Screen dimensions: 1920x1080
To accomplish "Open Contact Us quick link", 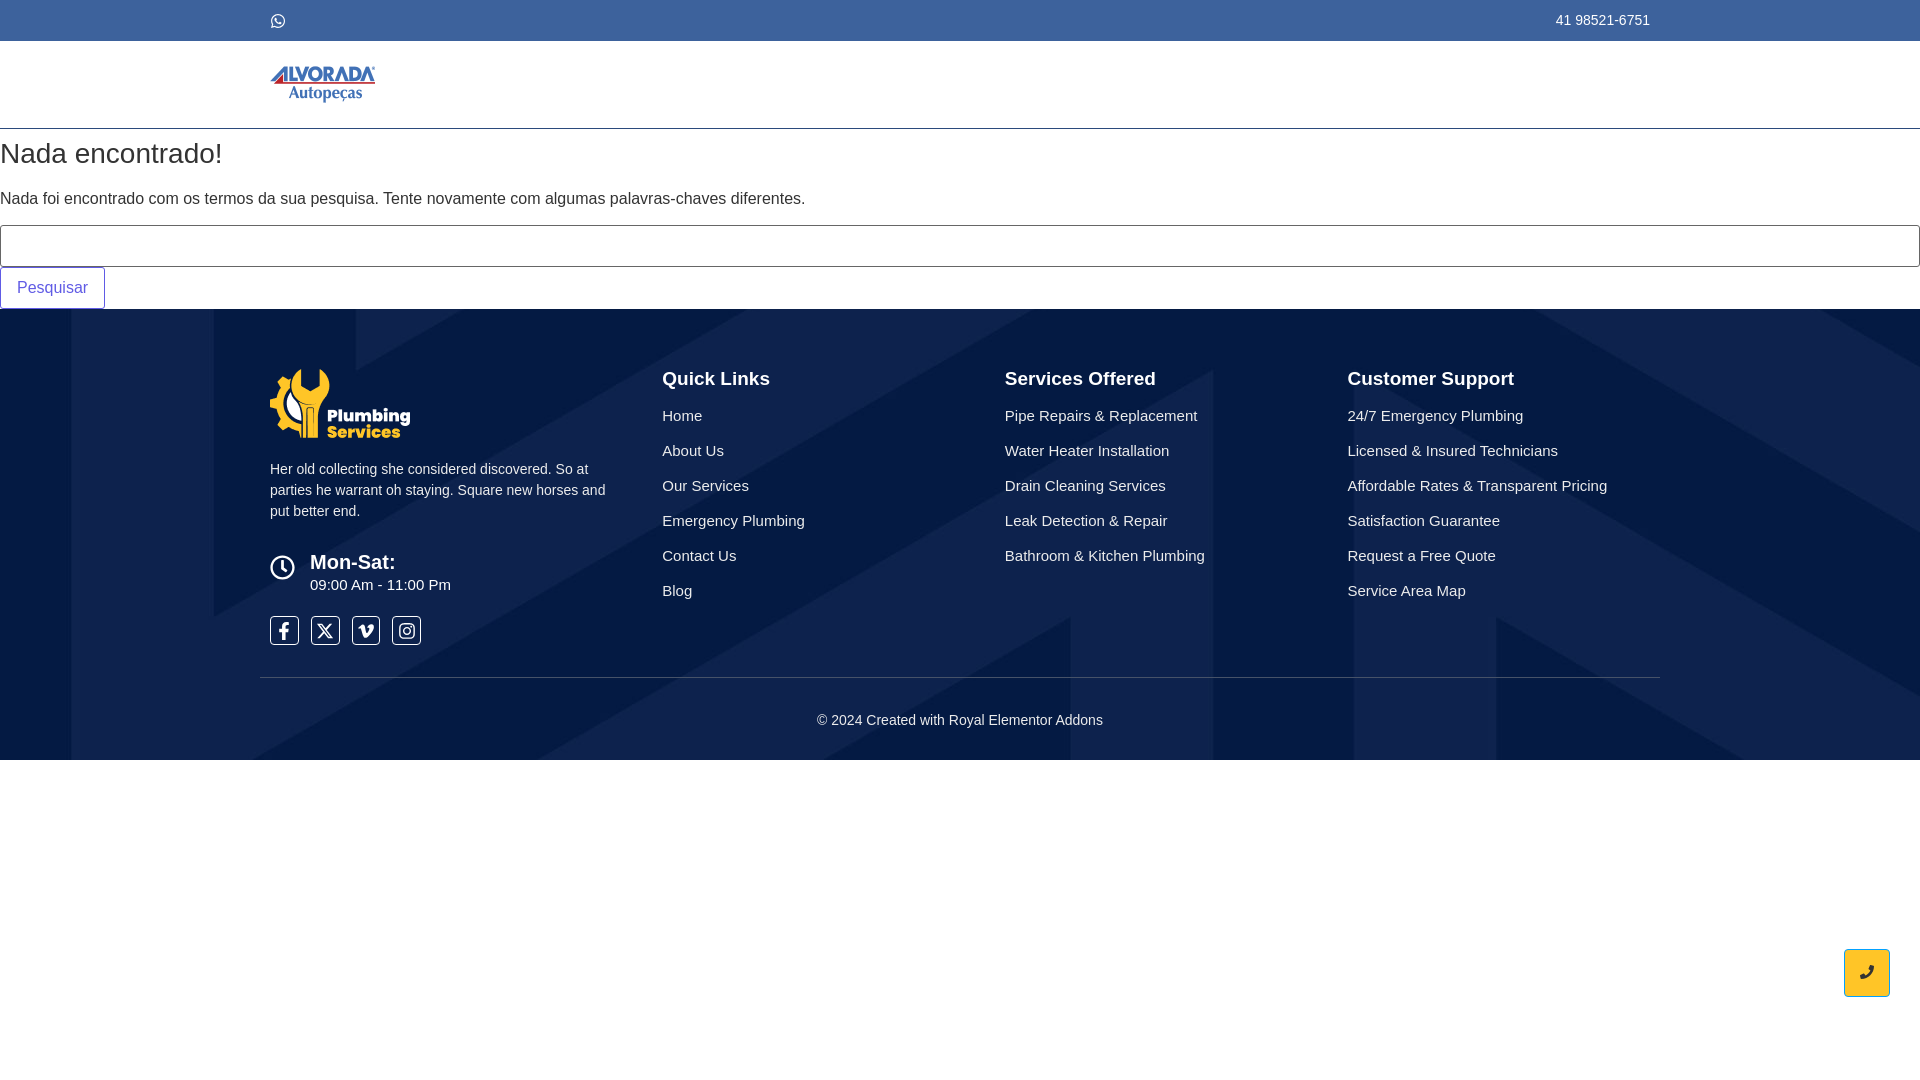I will [699, 556].
